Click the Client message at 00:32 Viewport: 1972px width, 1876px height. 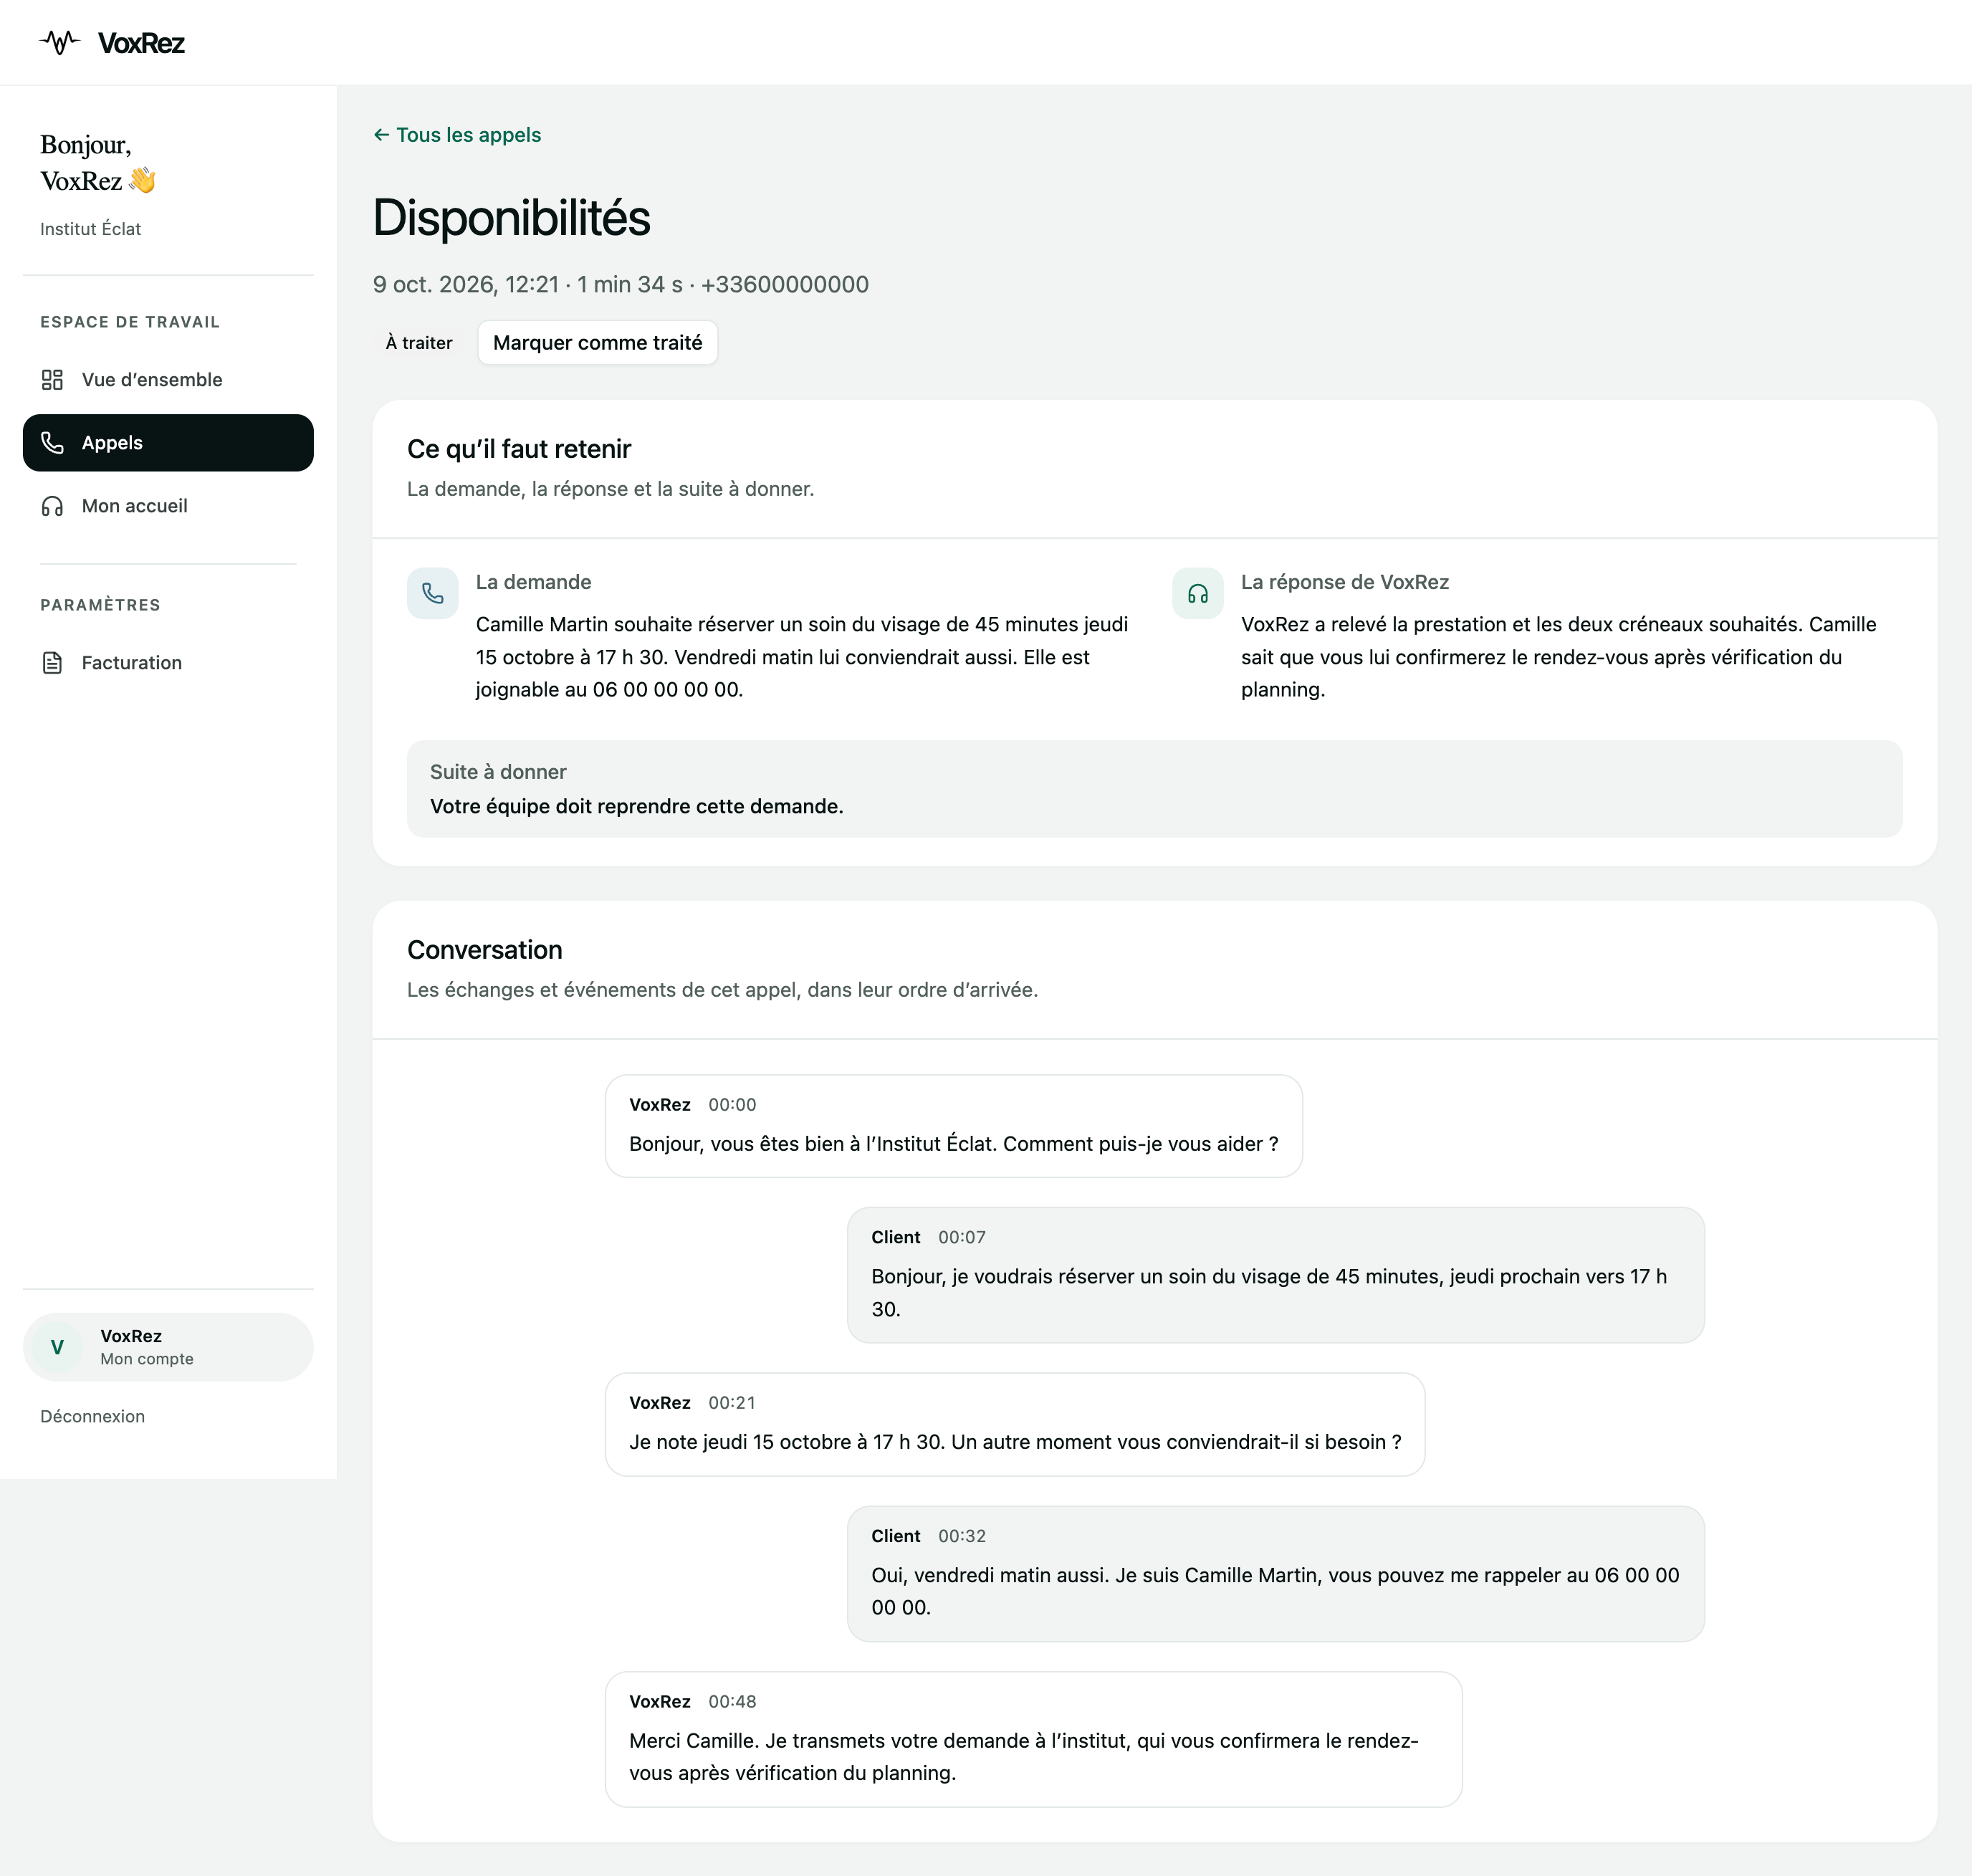[1276, 1574]
